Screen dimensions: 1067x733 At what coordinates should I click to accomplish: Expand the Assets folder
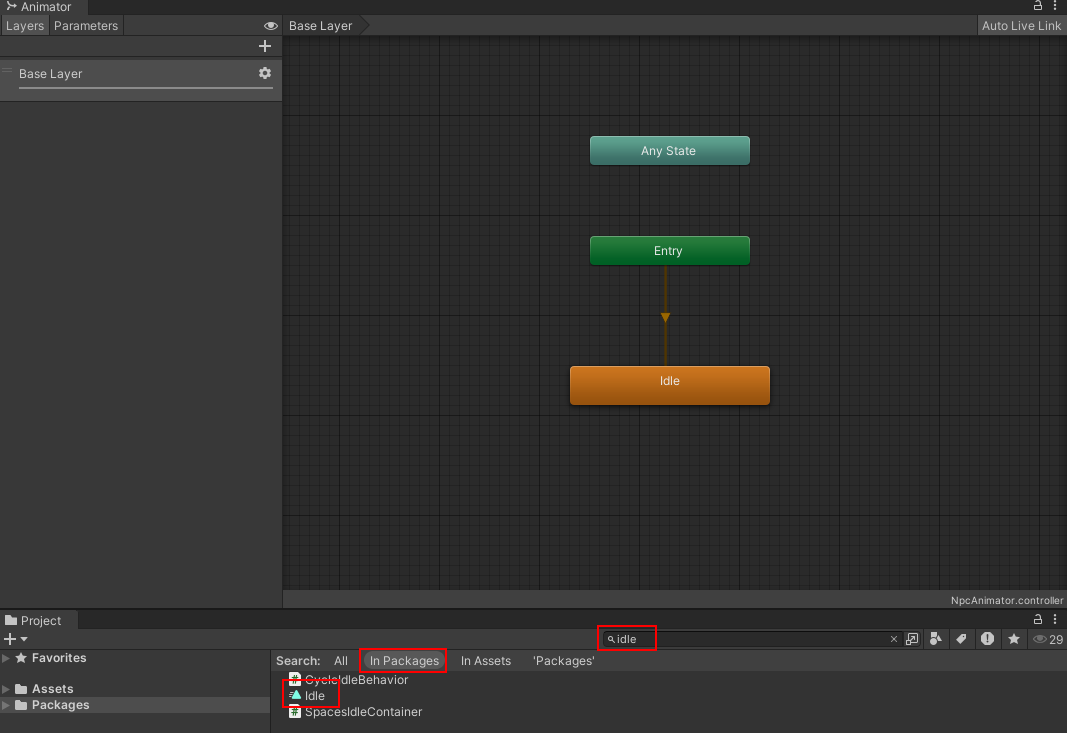pos(7,688)
